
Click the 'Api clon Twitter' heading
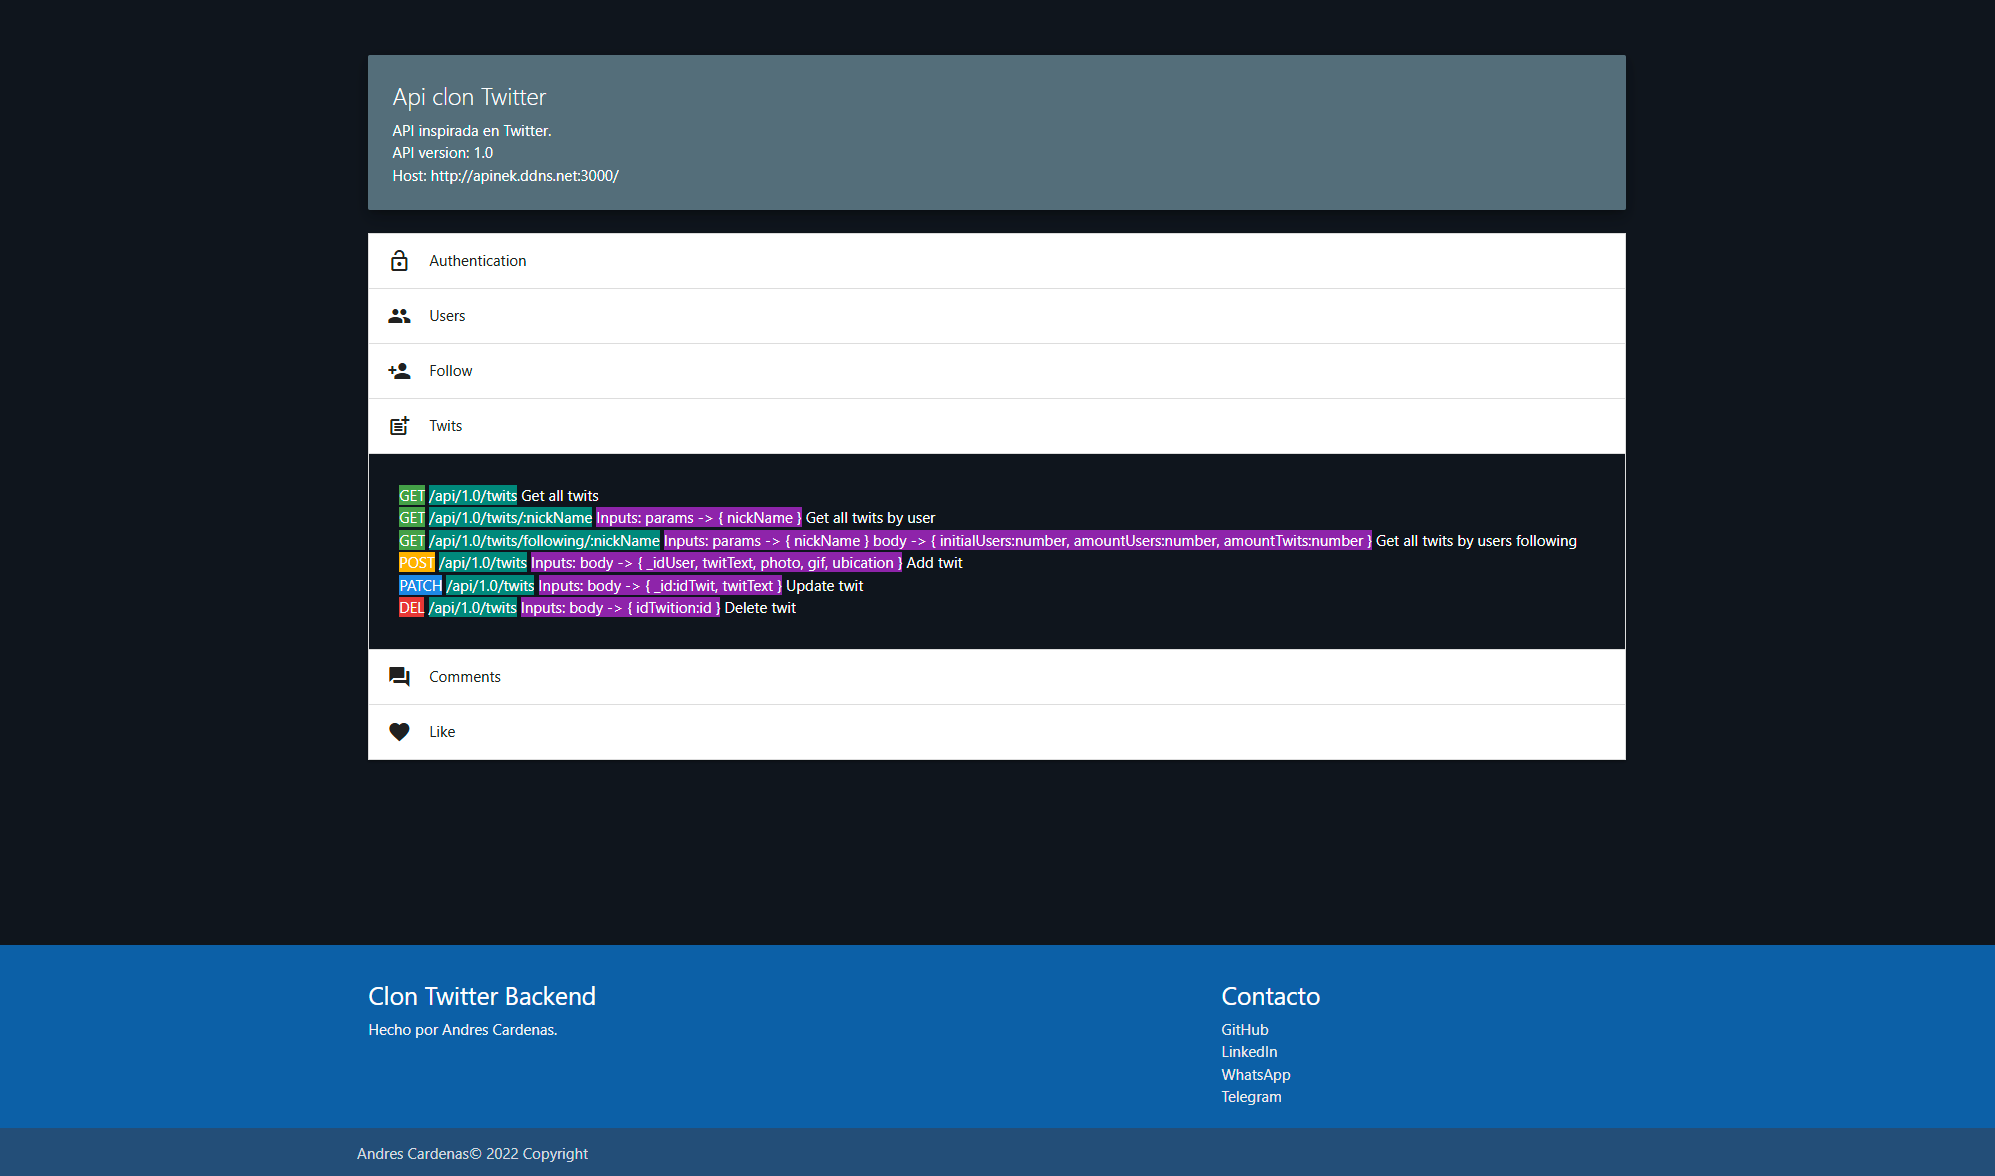tap(469, 97)
